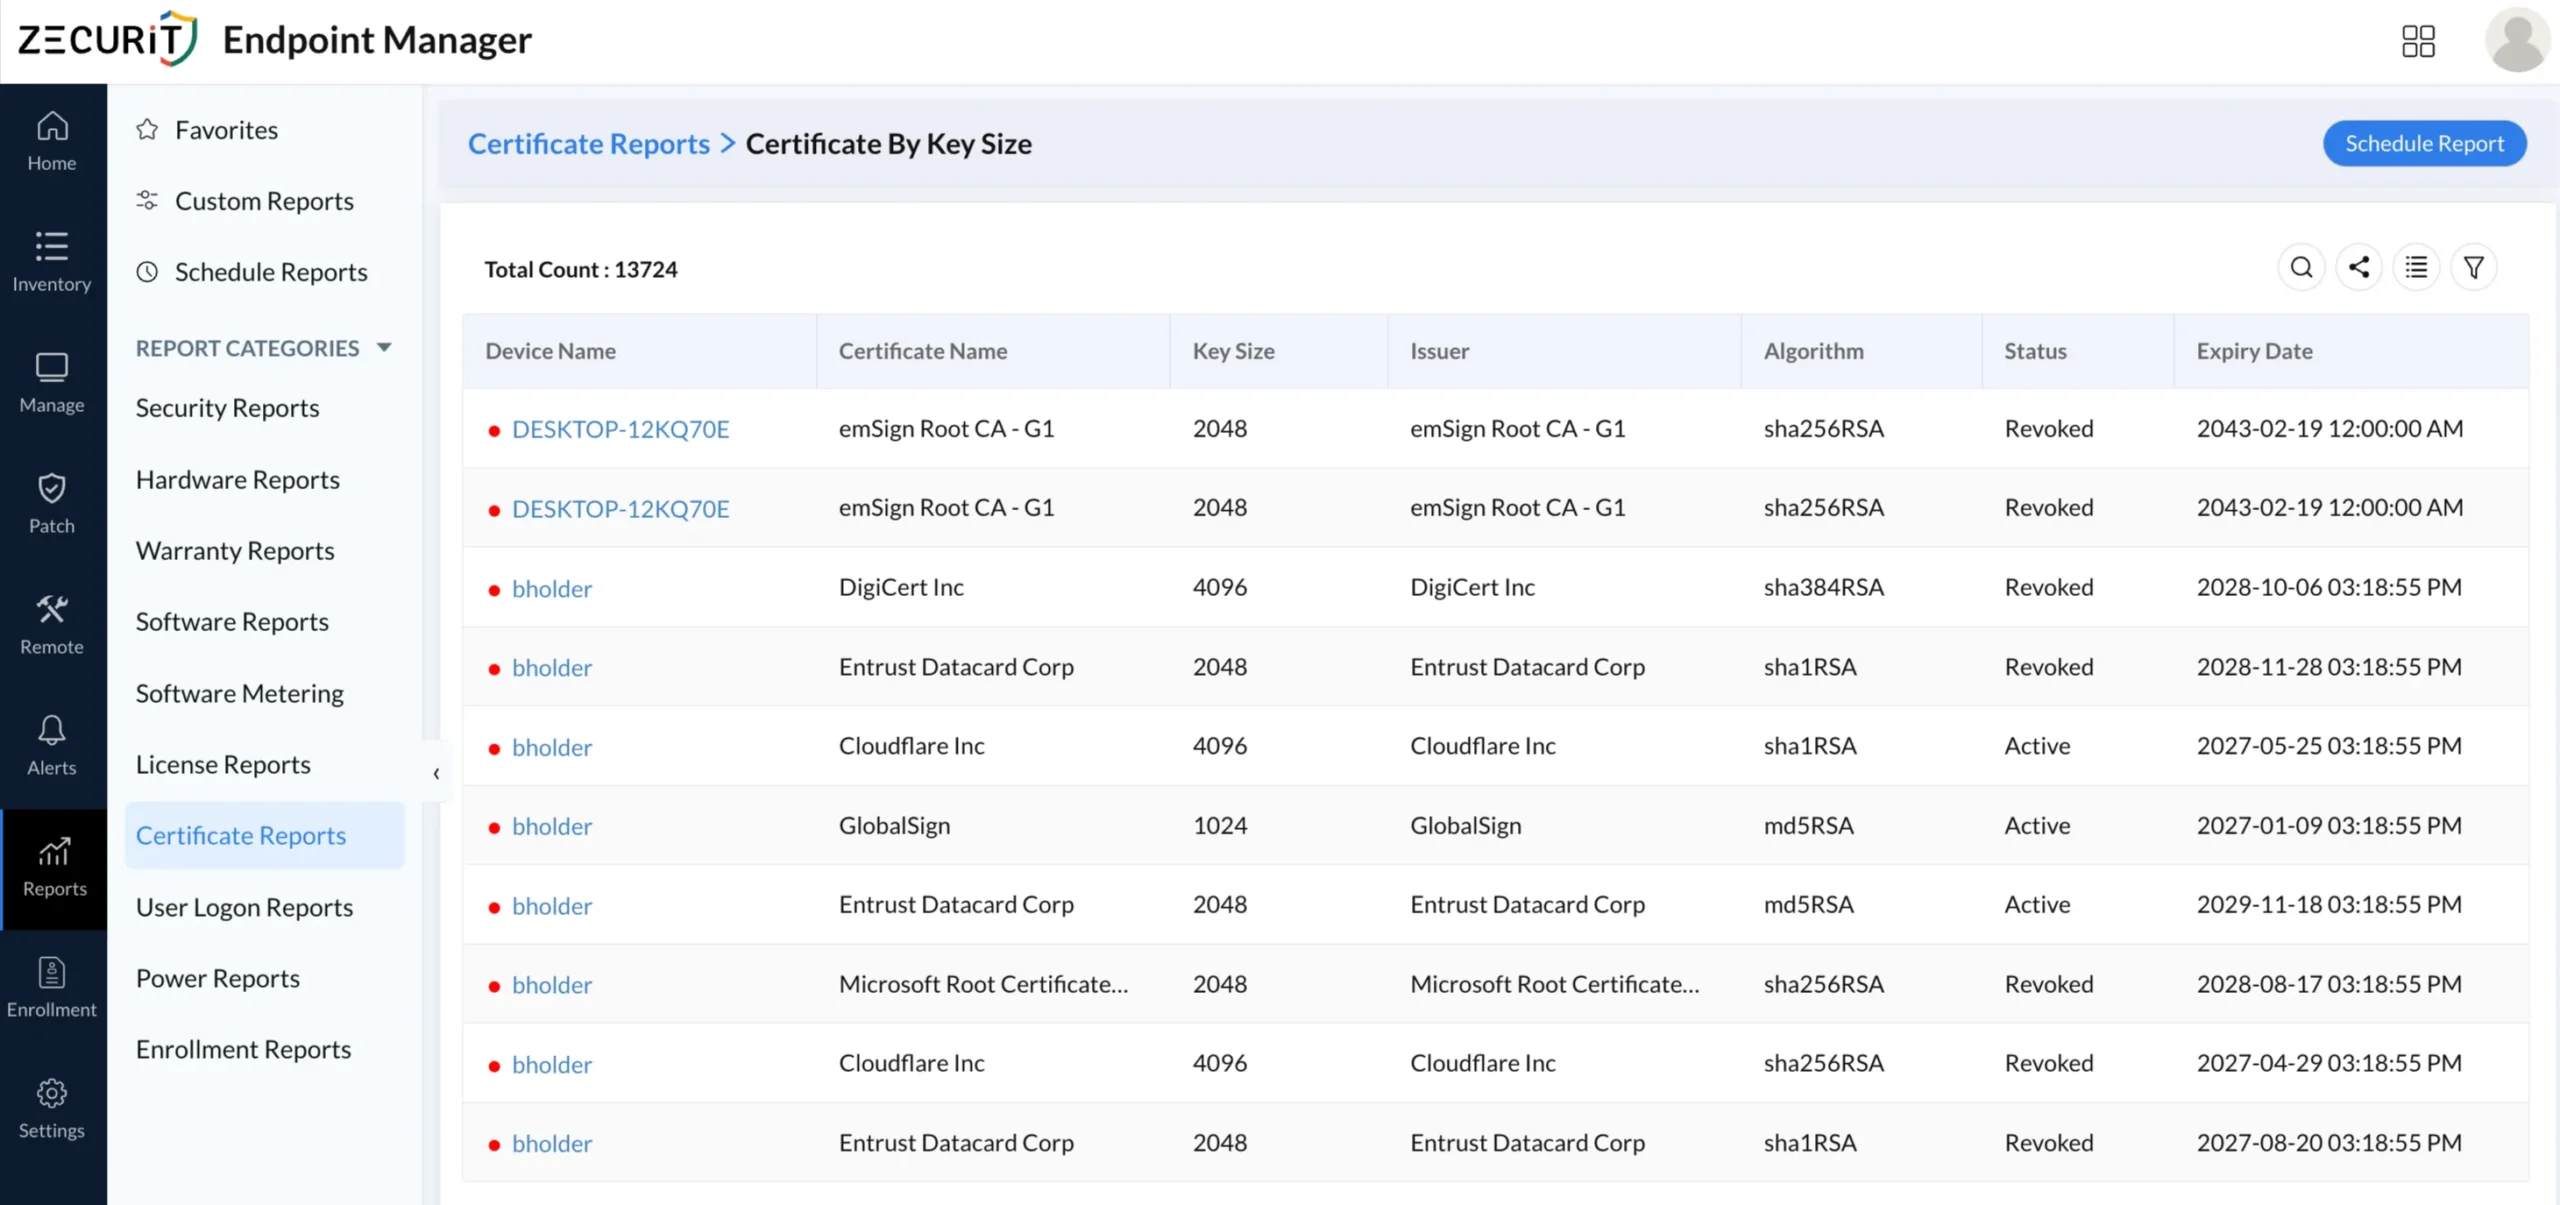Click the Custom Reports sliders icon
Image resolution: width=2560 pixels, height=1205 pixels.
[148, 200]
